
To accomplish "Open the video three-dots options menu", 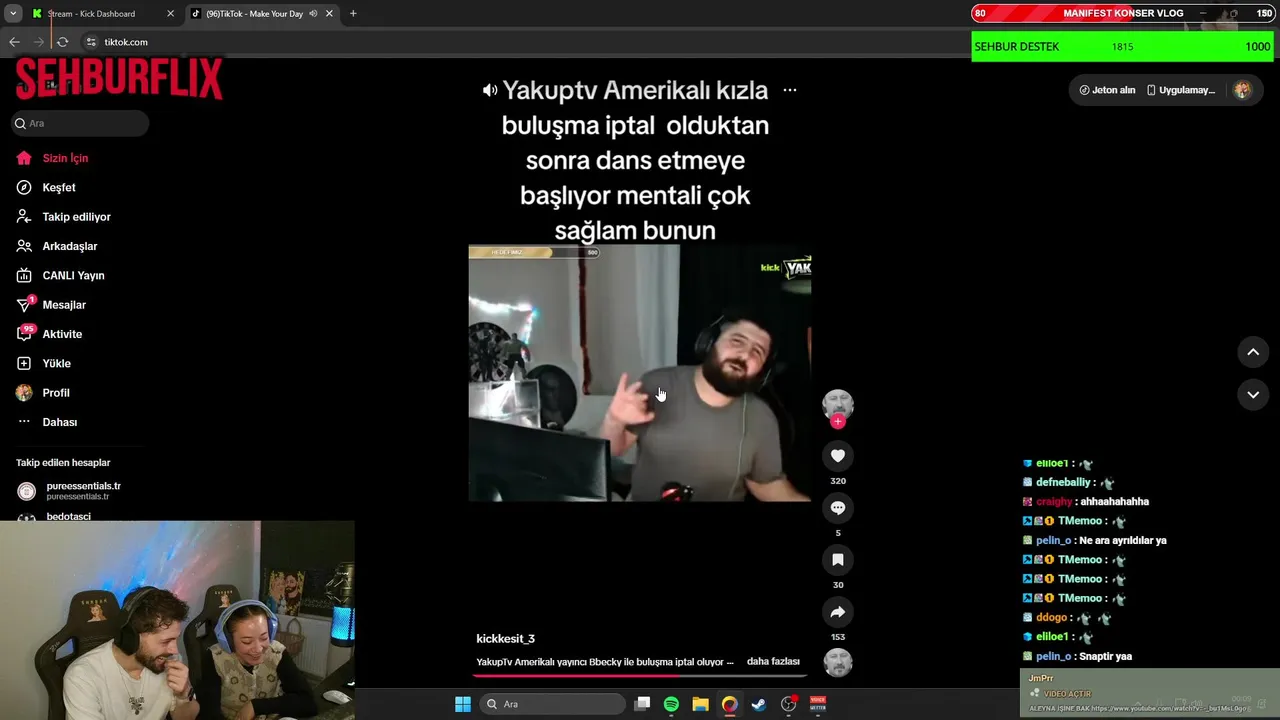I will pyautogui.click(x=790, y=90).
